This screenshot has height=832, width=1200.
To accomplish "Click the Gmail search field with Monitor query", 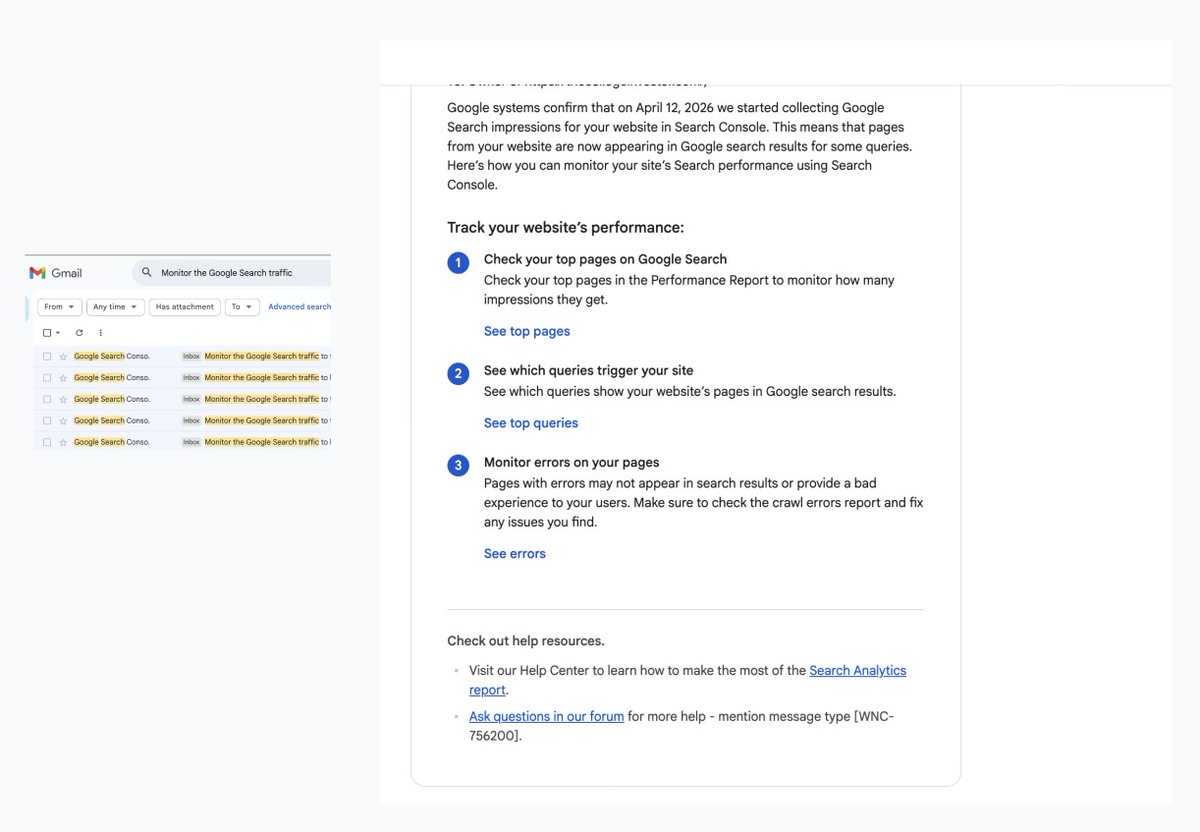I will click(231, 273).
